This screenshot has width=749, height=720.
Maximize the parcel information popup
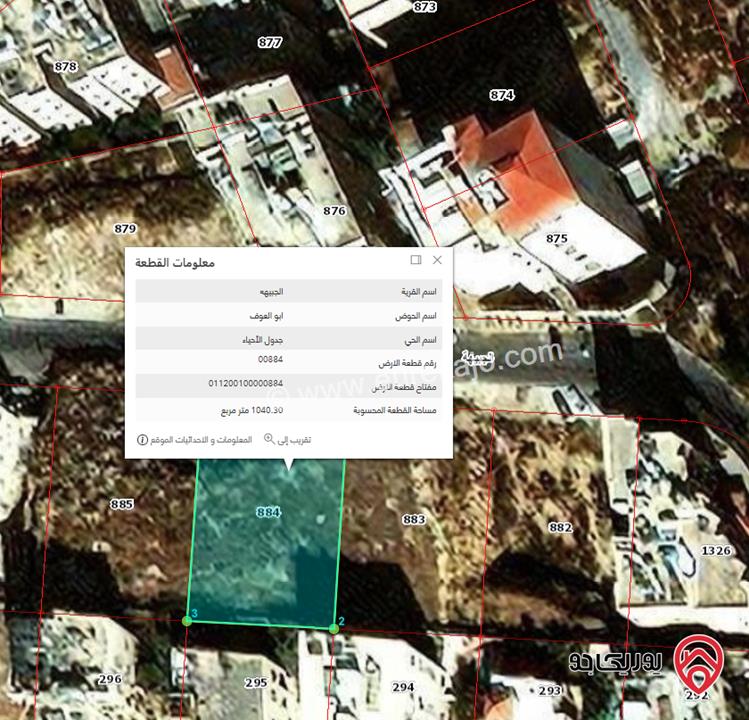tap(416, 260)
